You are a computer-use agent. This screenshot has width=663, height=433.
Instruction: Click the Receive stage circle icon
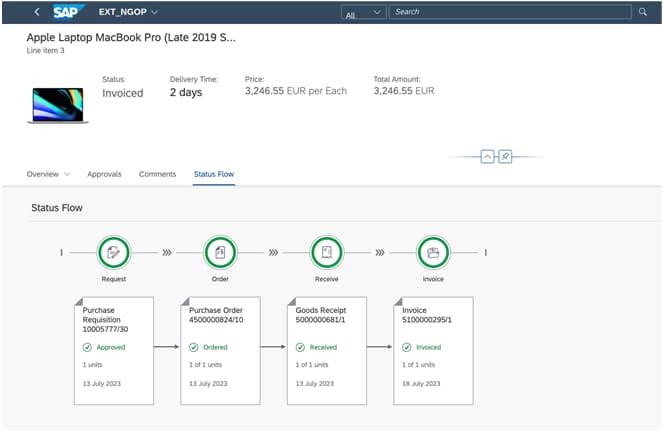327,252
